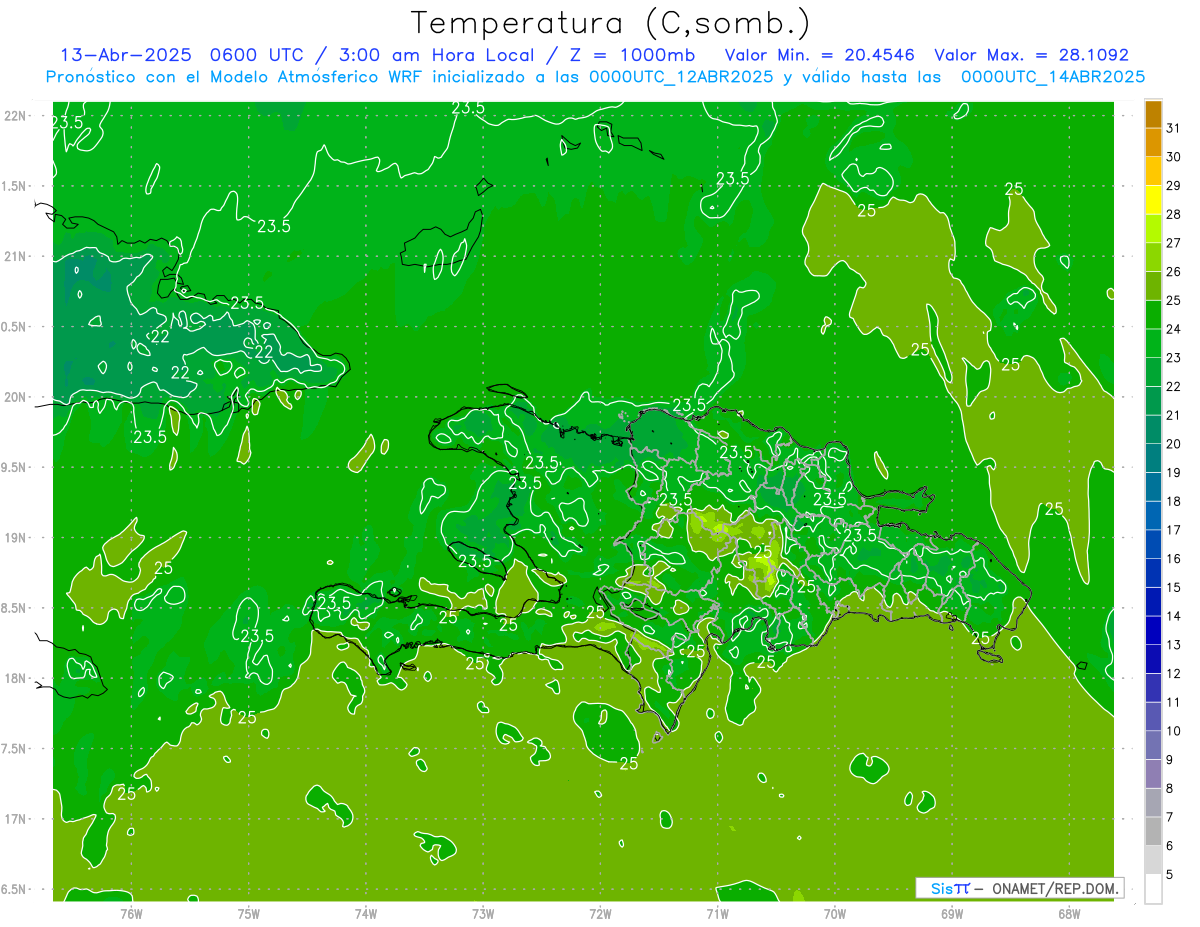Click the '21N' latitude axis label
The width and height of the screenshot is (1200, 927).
[15, 256]
